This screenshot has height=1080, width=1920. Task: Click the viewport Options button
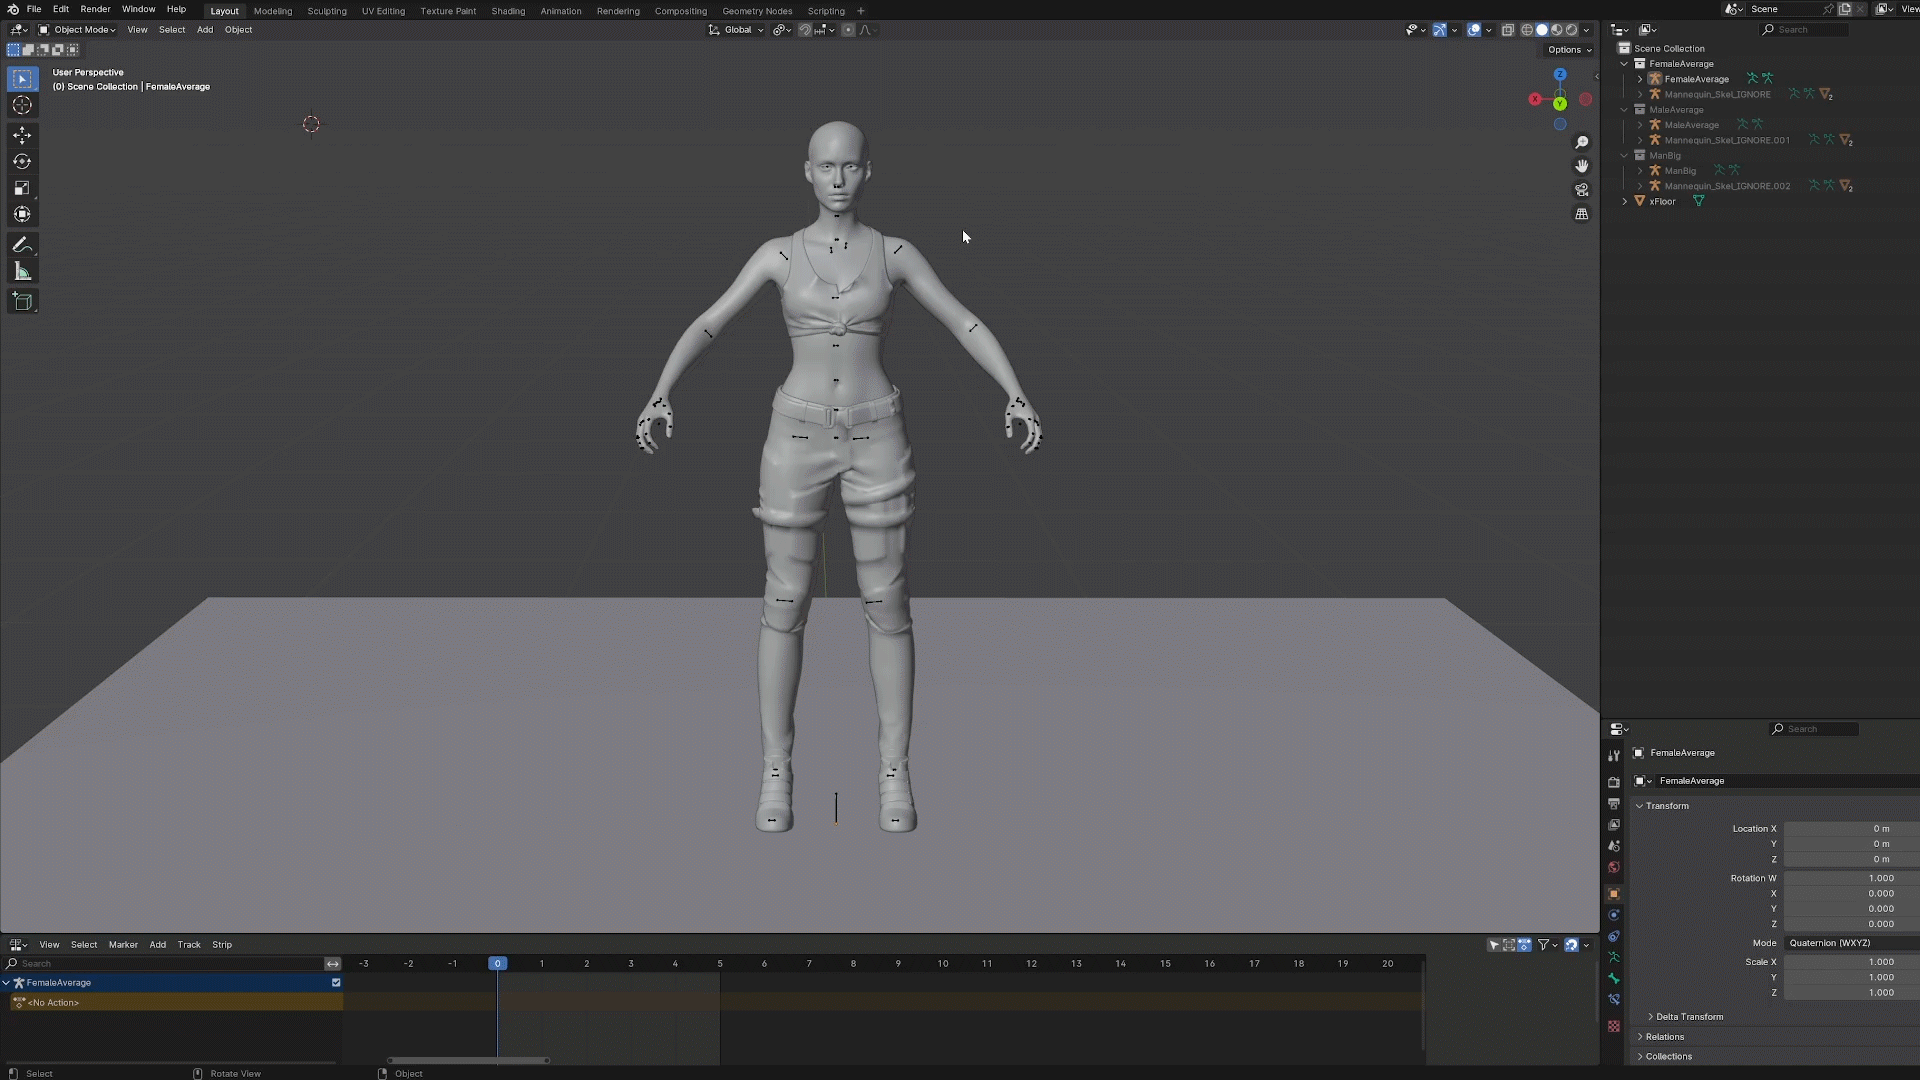point(1568,50)
